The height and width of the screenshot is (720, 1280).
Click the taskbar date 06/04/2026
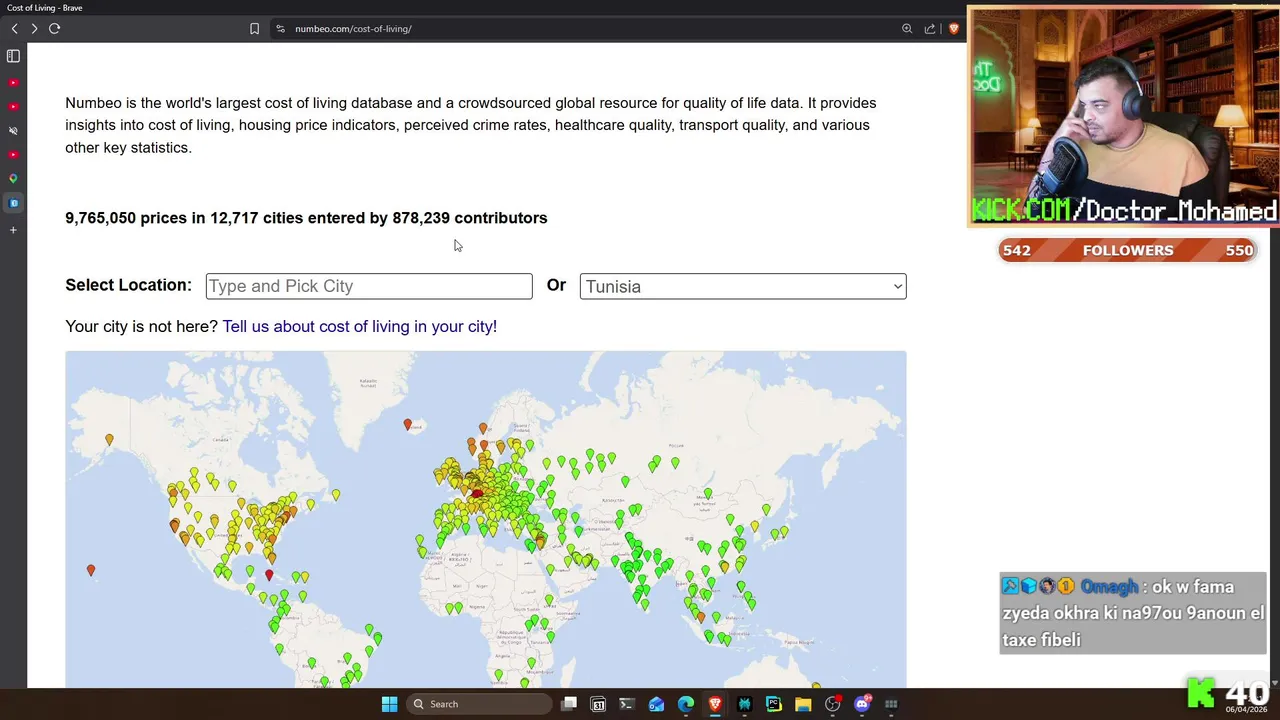[x=1248, y=710]
